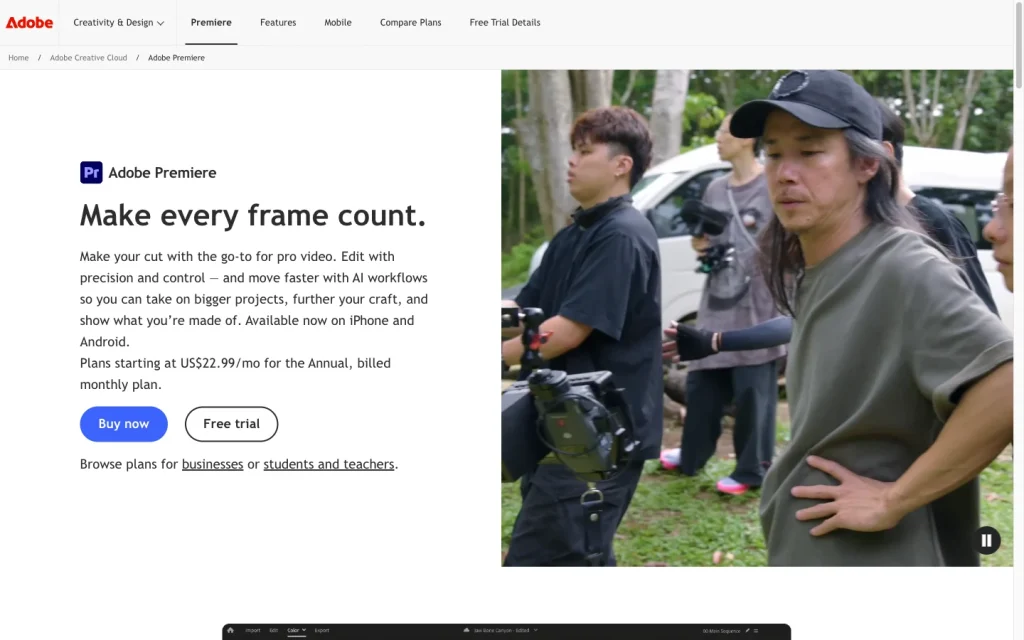
Task: Expand the Jaw Bone Canyon project dropdown
Action: 536,630
